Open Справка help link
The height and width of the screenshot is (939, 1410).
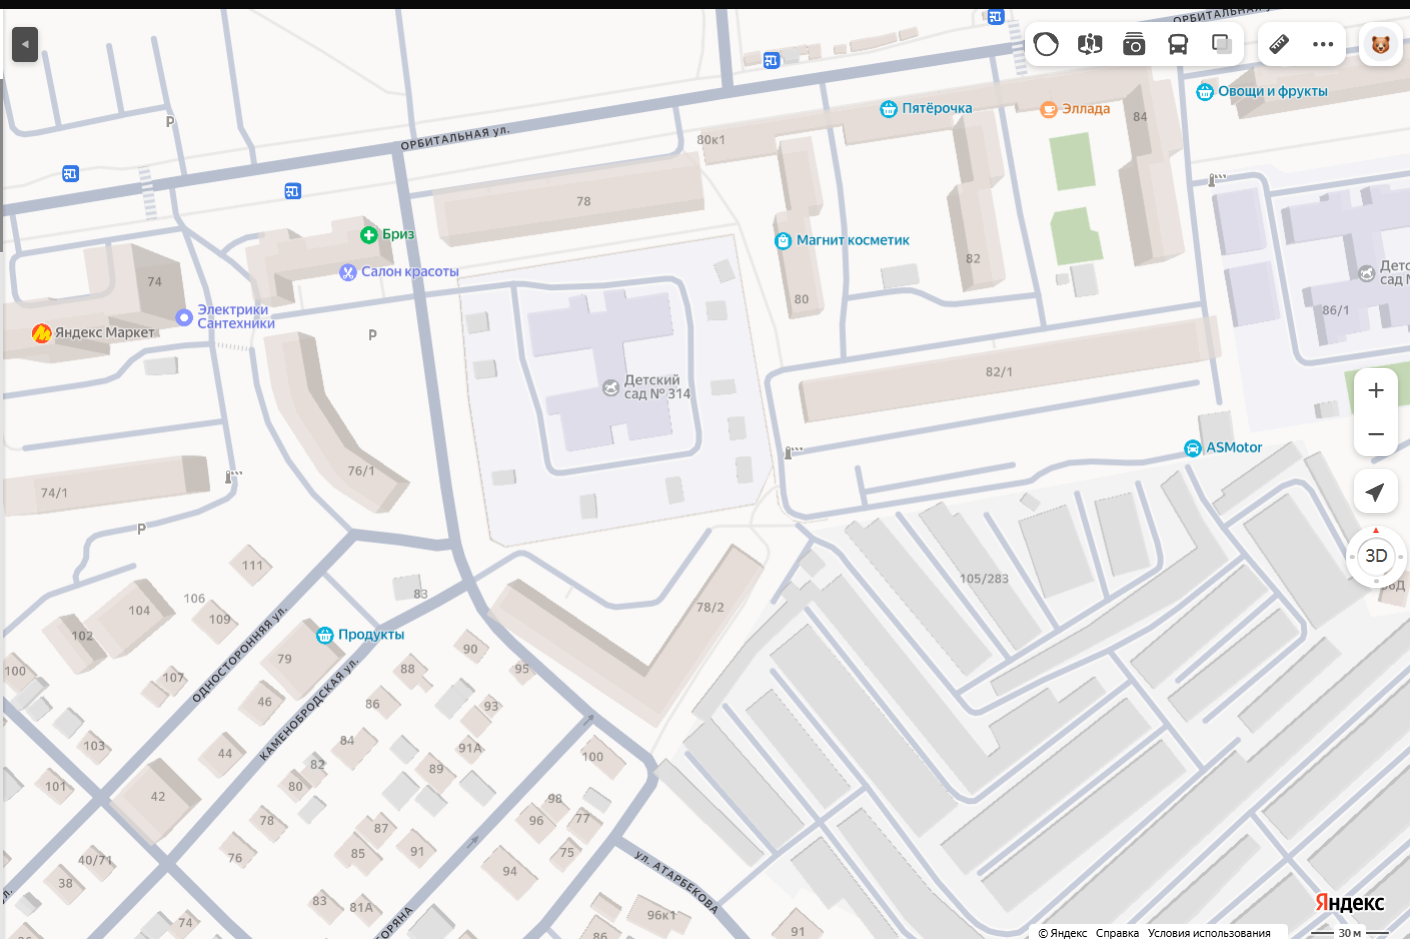pos(1117,933)
